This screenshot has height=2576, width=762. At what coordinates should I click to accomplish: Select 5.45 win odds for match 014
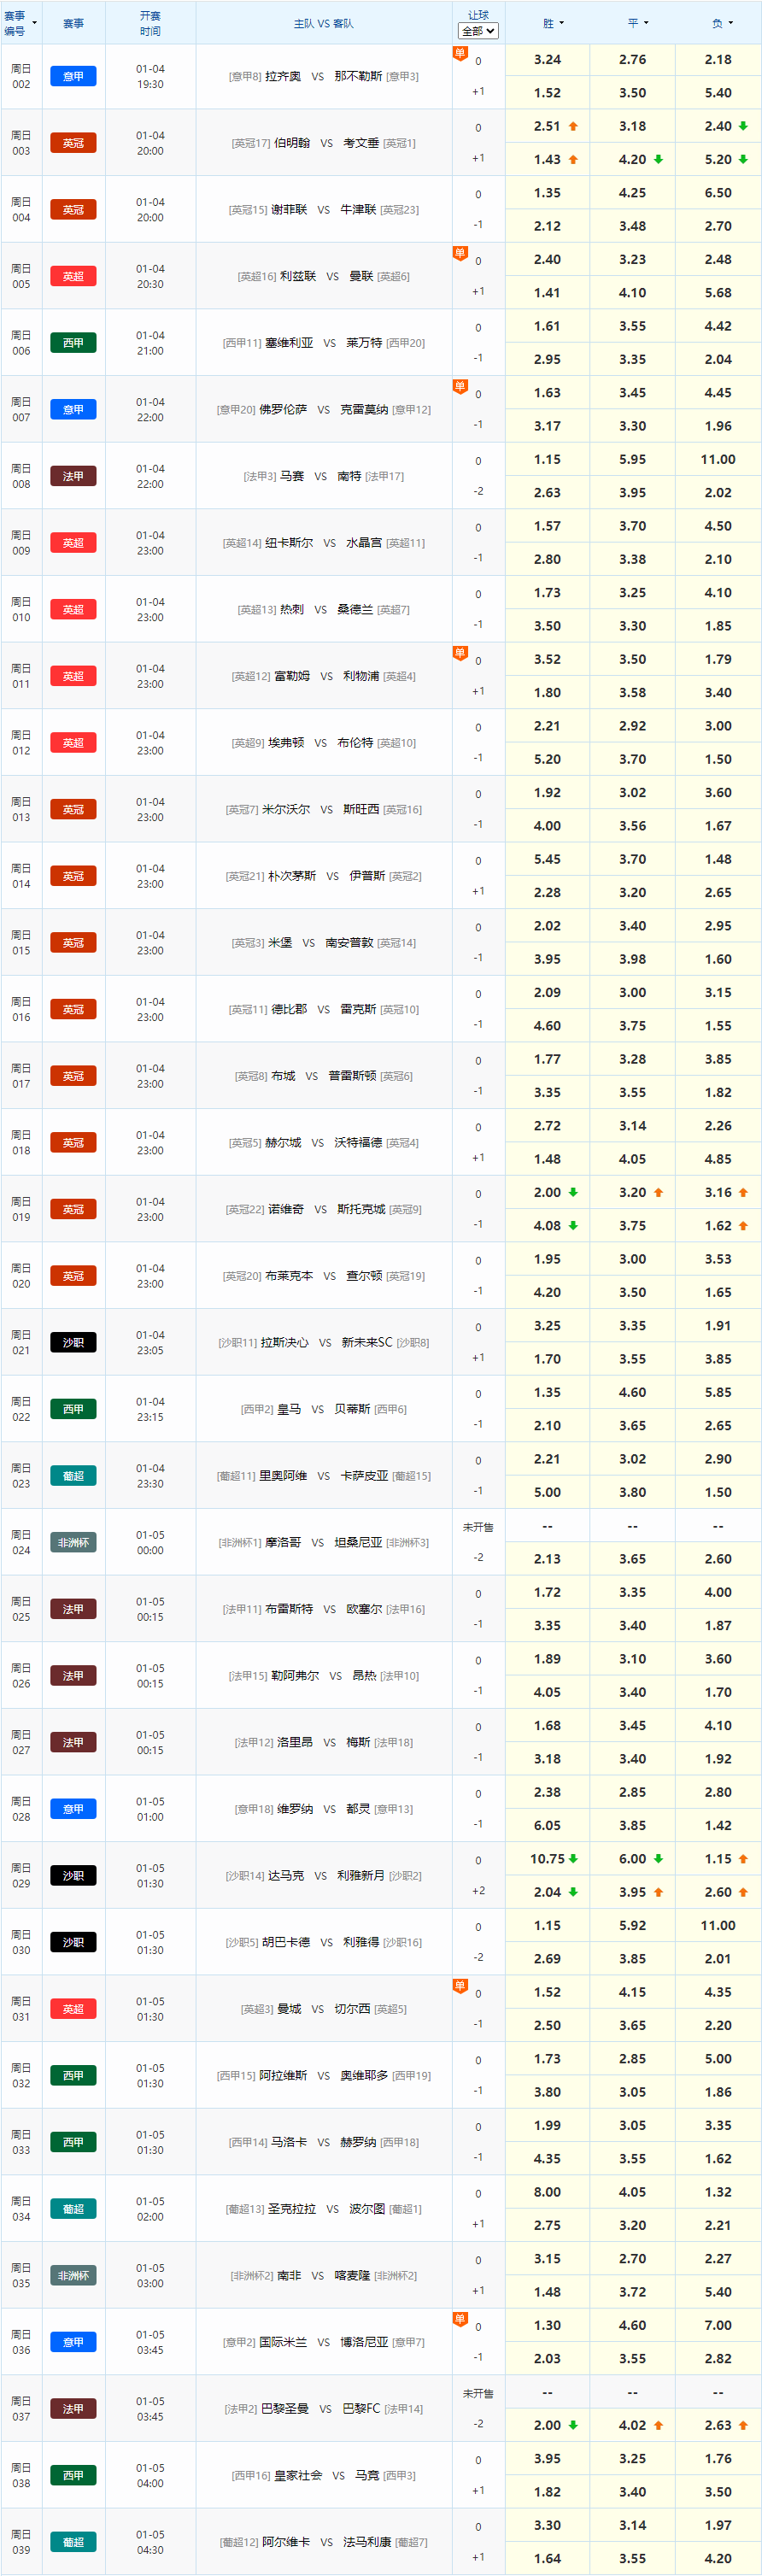pos(547,859)
